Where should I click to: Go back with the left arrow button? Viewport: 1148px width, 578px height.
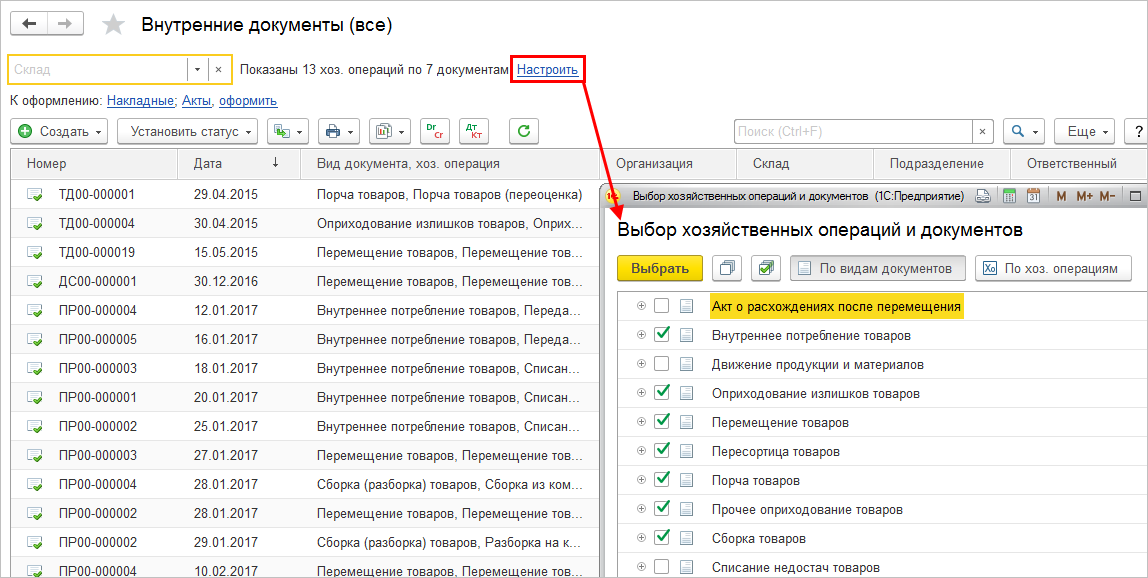coord(29,24)
